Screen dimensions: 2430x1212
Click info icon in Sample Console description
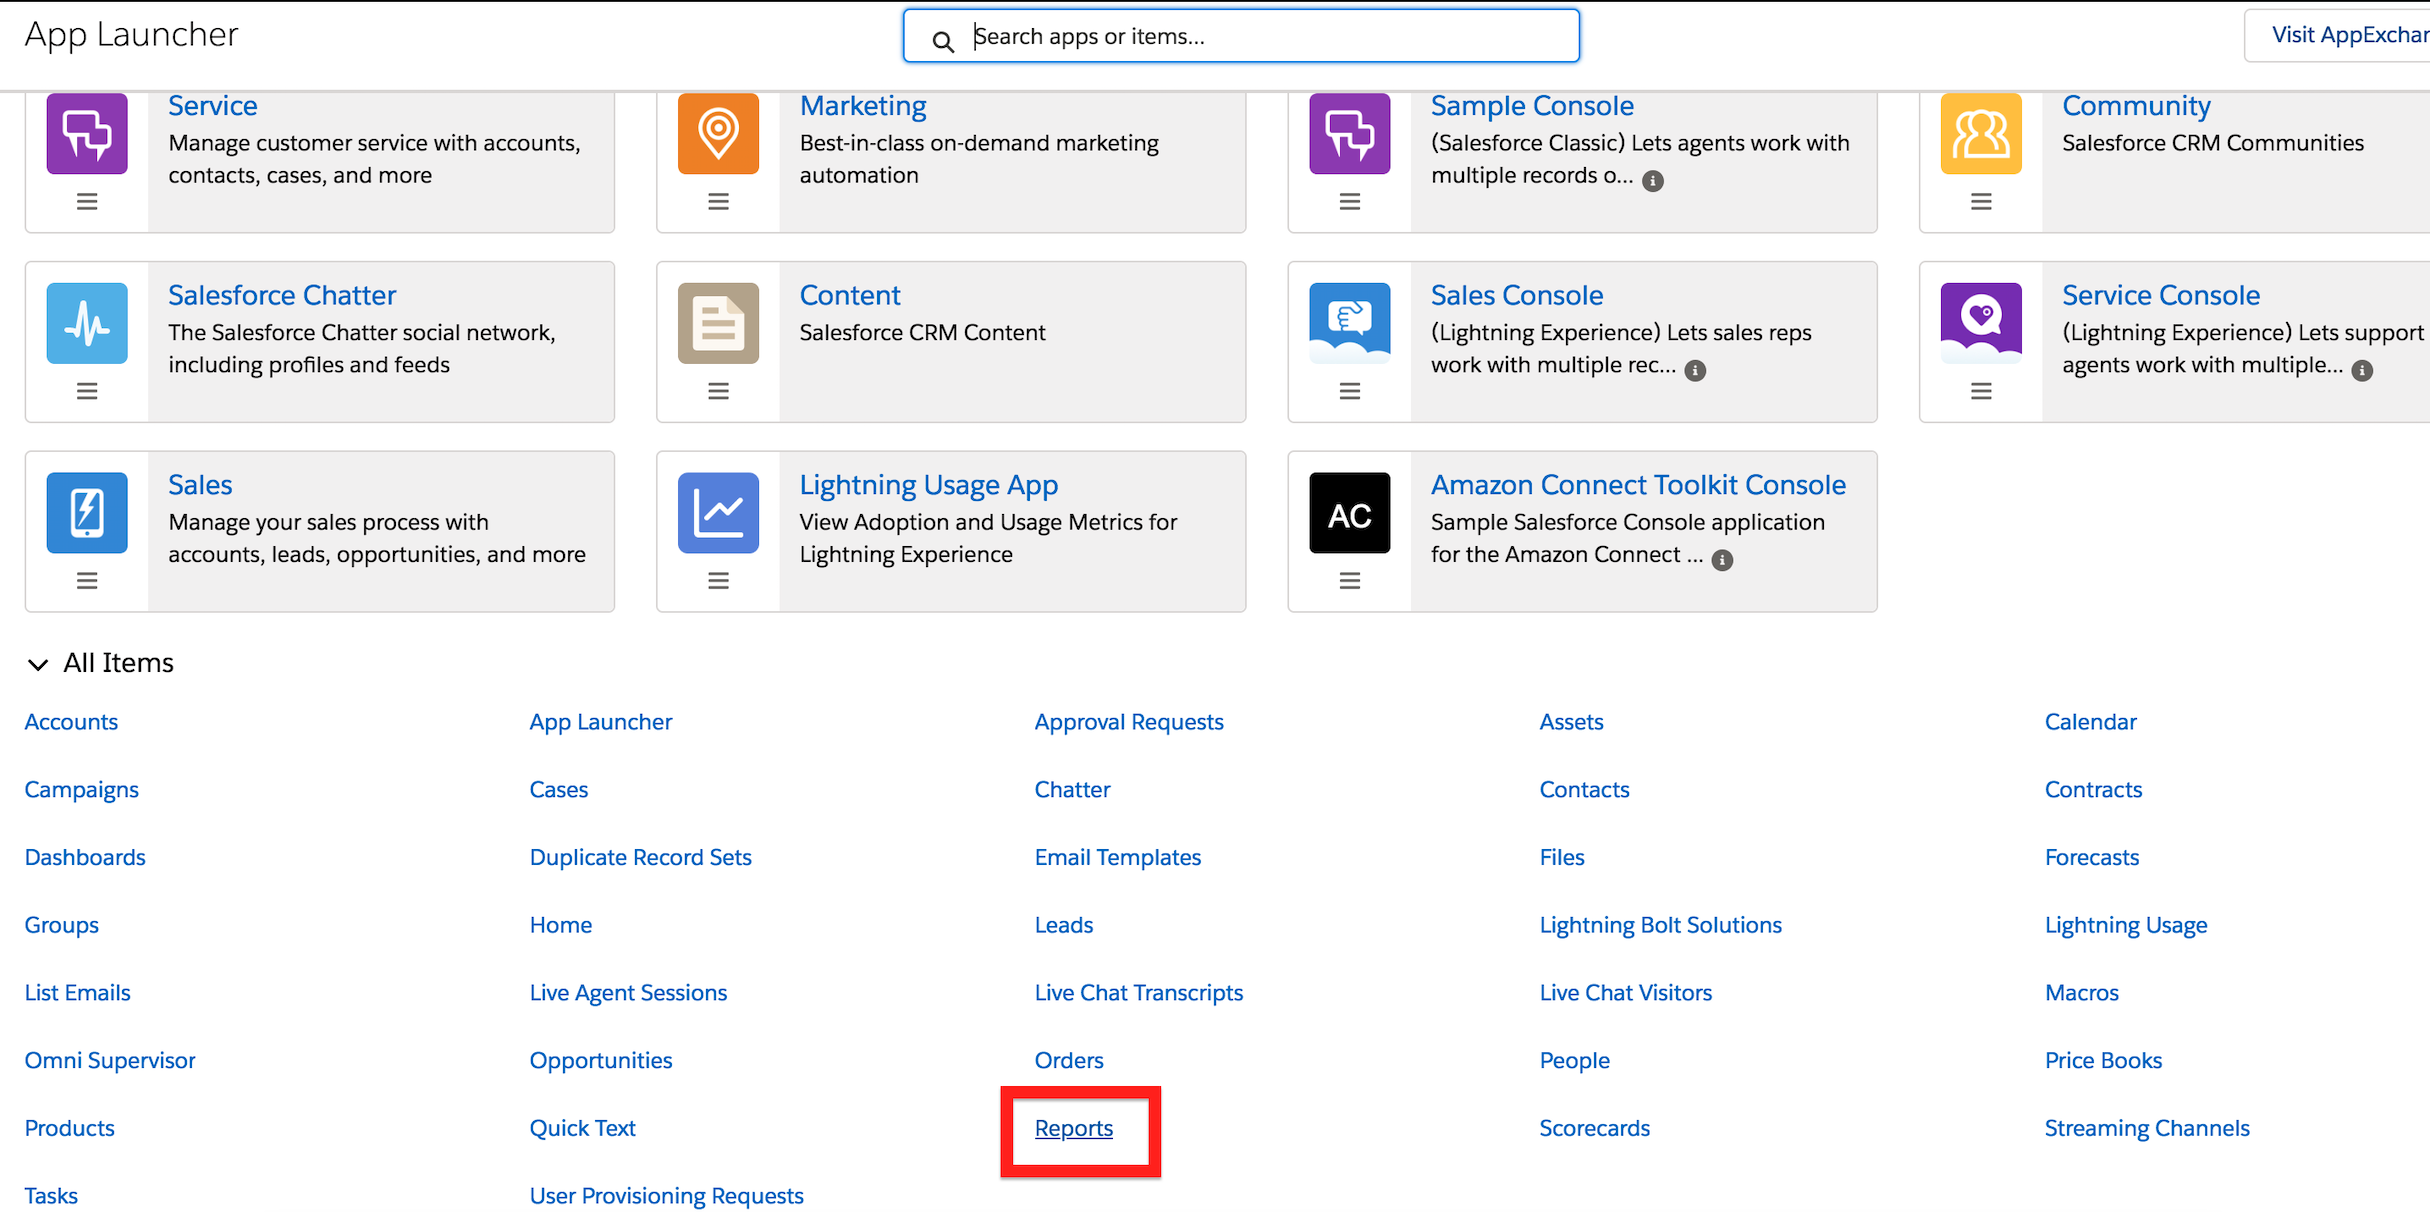pos(1653,181)
